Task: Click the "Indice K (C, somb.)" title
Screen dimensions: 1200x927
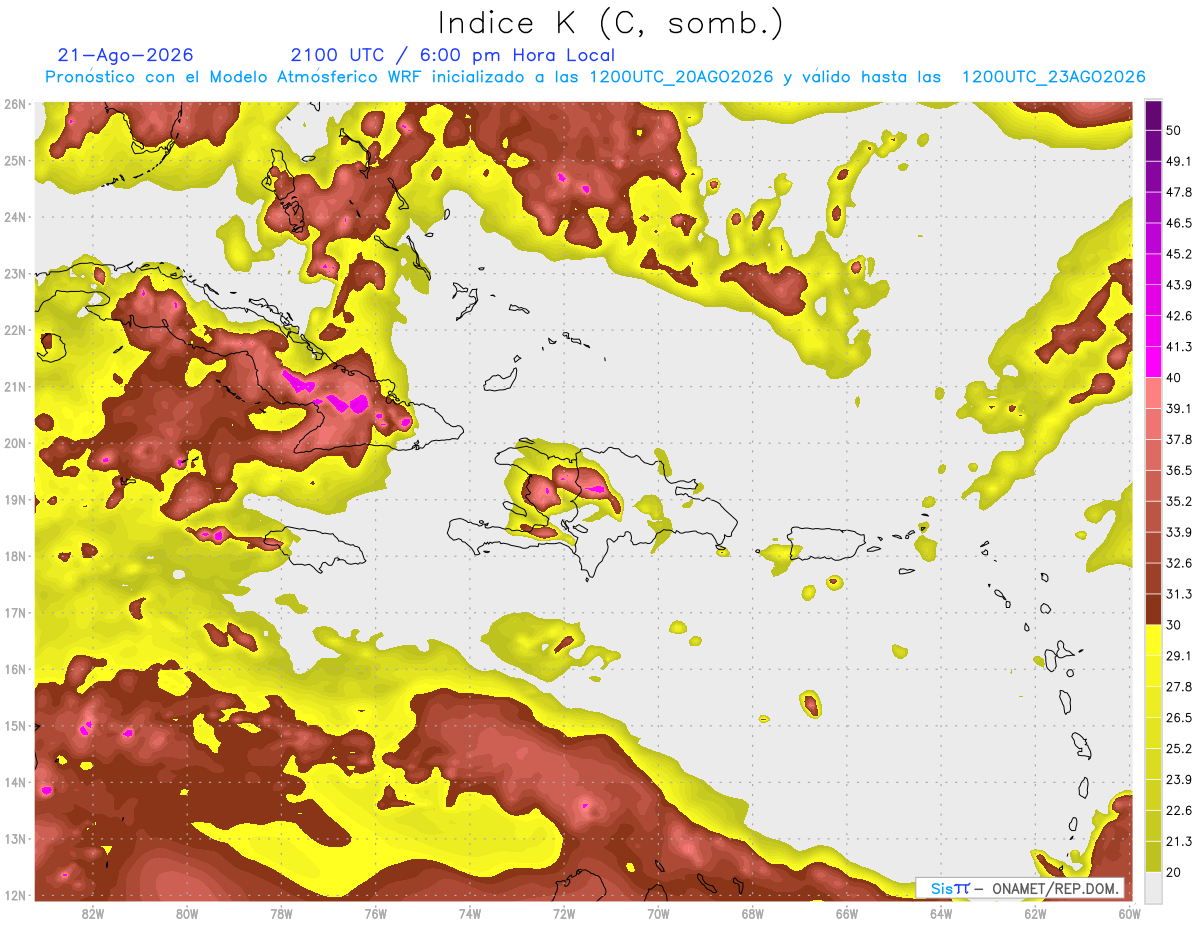Action: point(611,23)
